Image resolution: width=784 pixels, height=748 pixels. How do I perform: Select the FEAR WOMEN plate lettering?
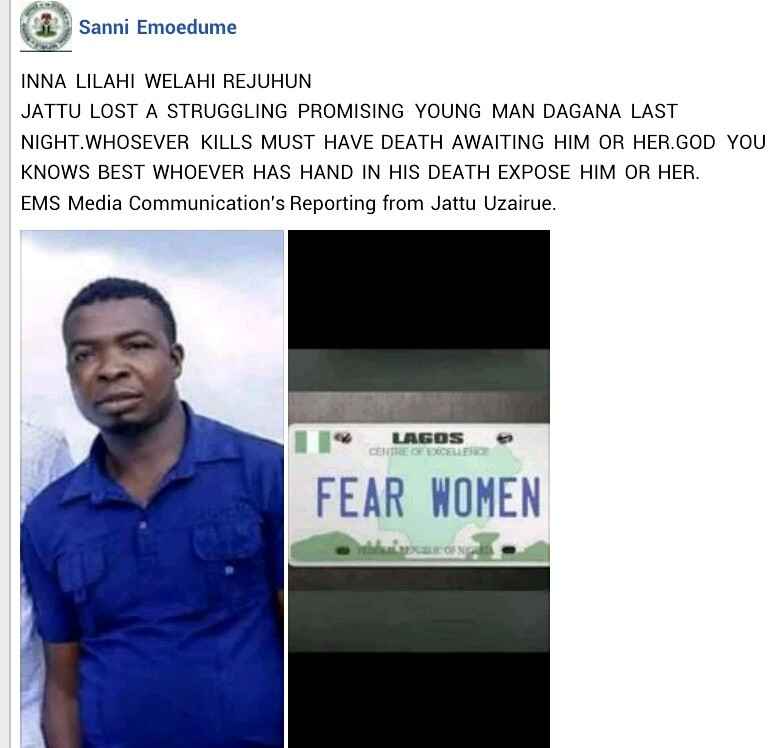[428, 497]
